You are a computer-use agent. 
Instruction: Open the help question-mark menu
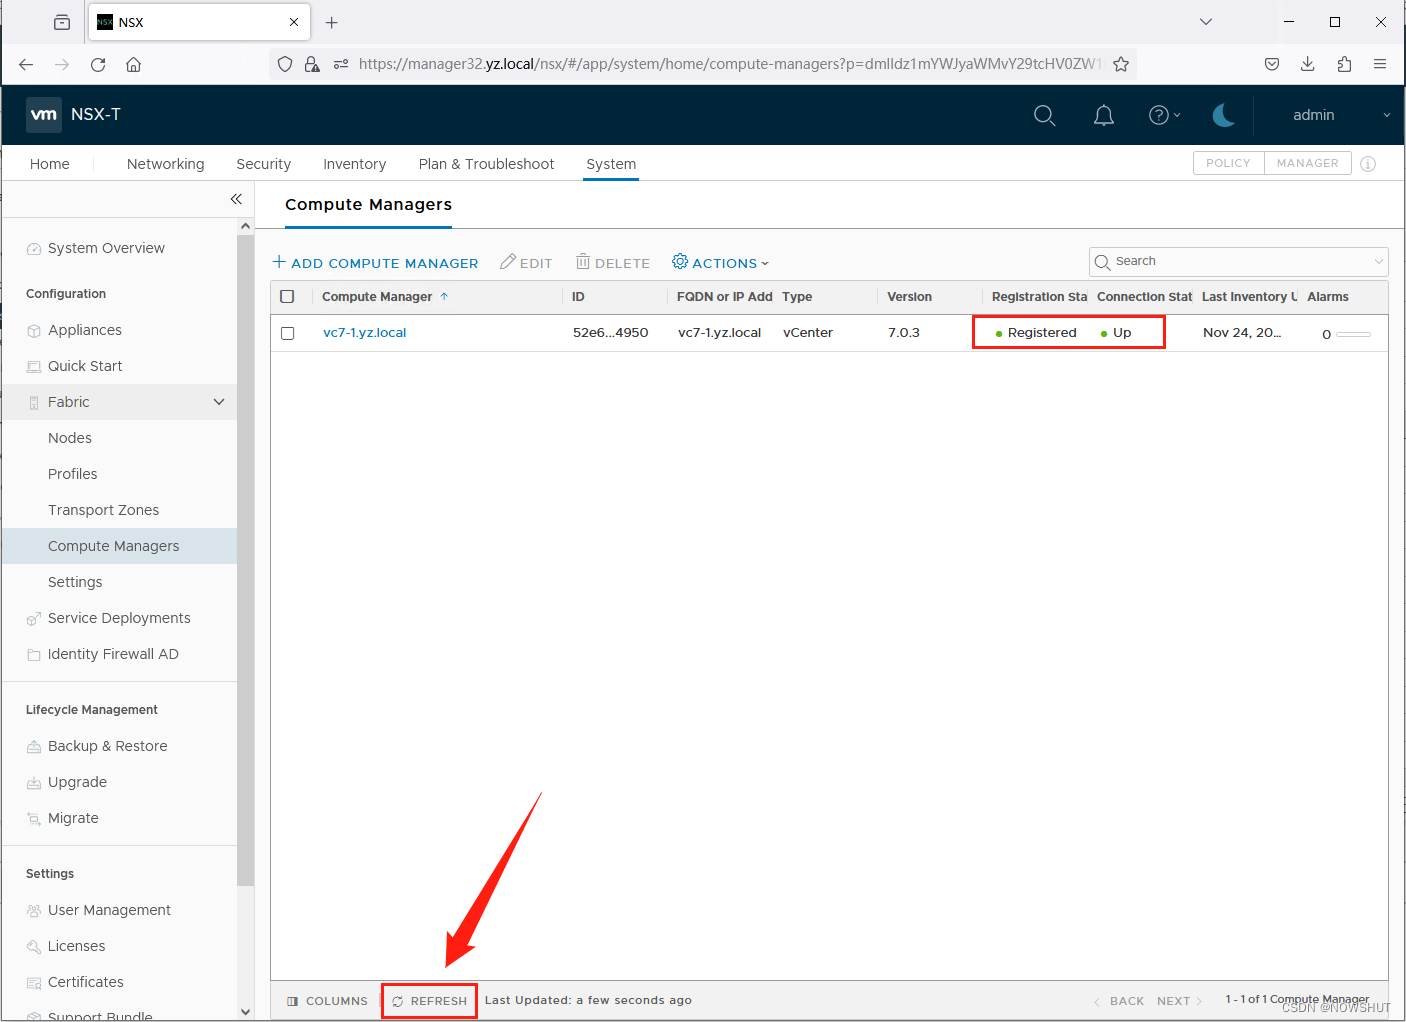tap(1164, 115)
